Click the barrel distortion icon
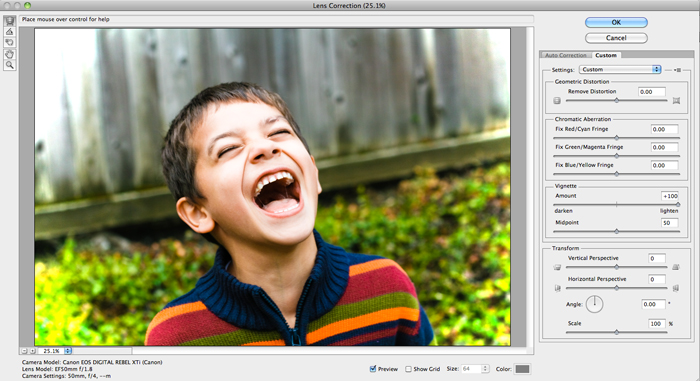Image resolution: width=700 pixels, height=381 pixels. coord(557,100)
